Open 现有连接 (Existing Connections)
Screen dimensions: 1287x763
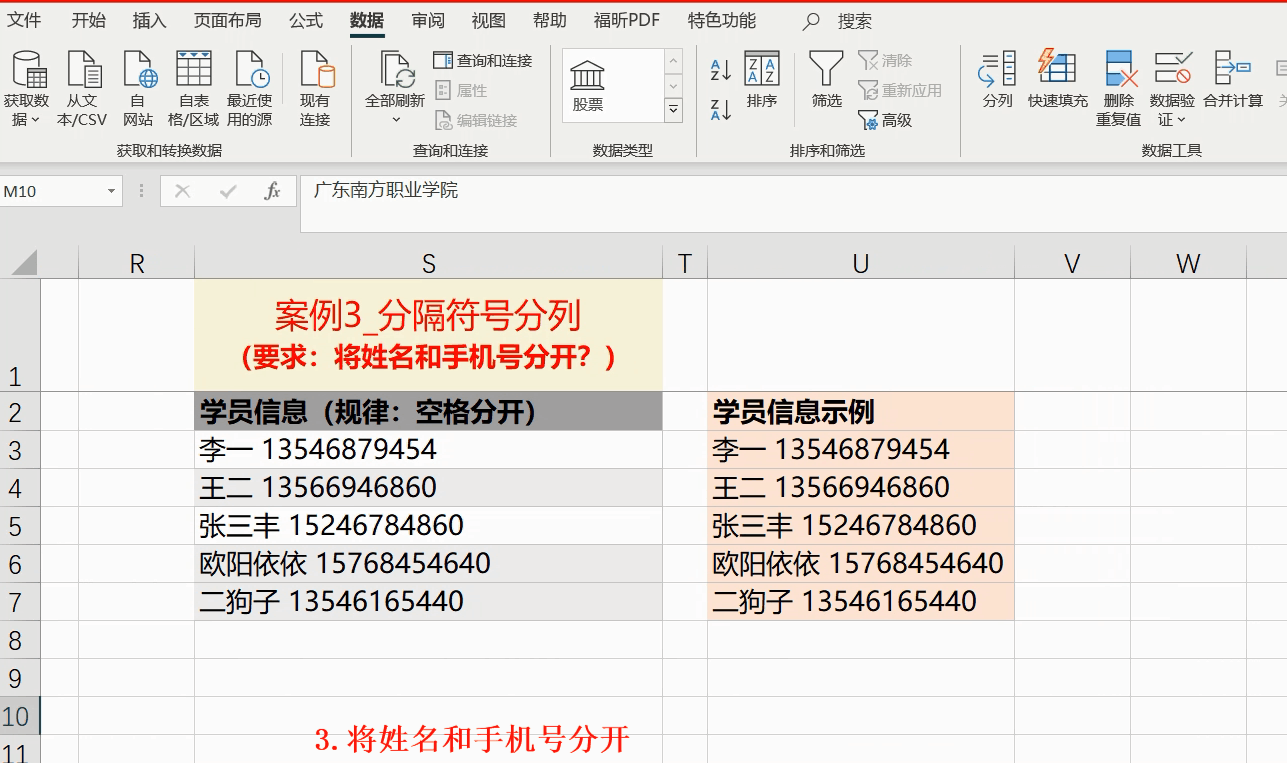click(315, 88)
